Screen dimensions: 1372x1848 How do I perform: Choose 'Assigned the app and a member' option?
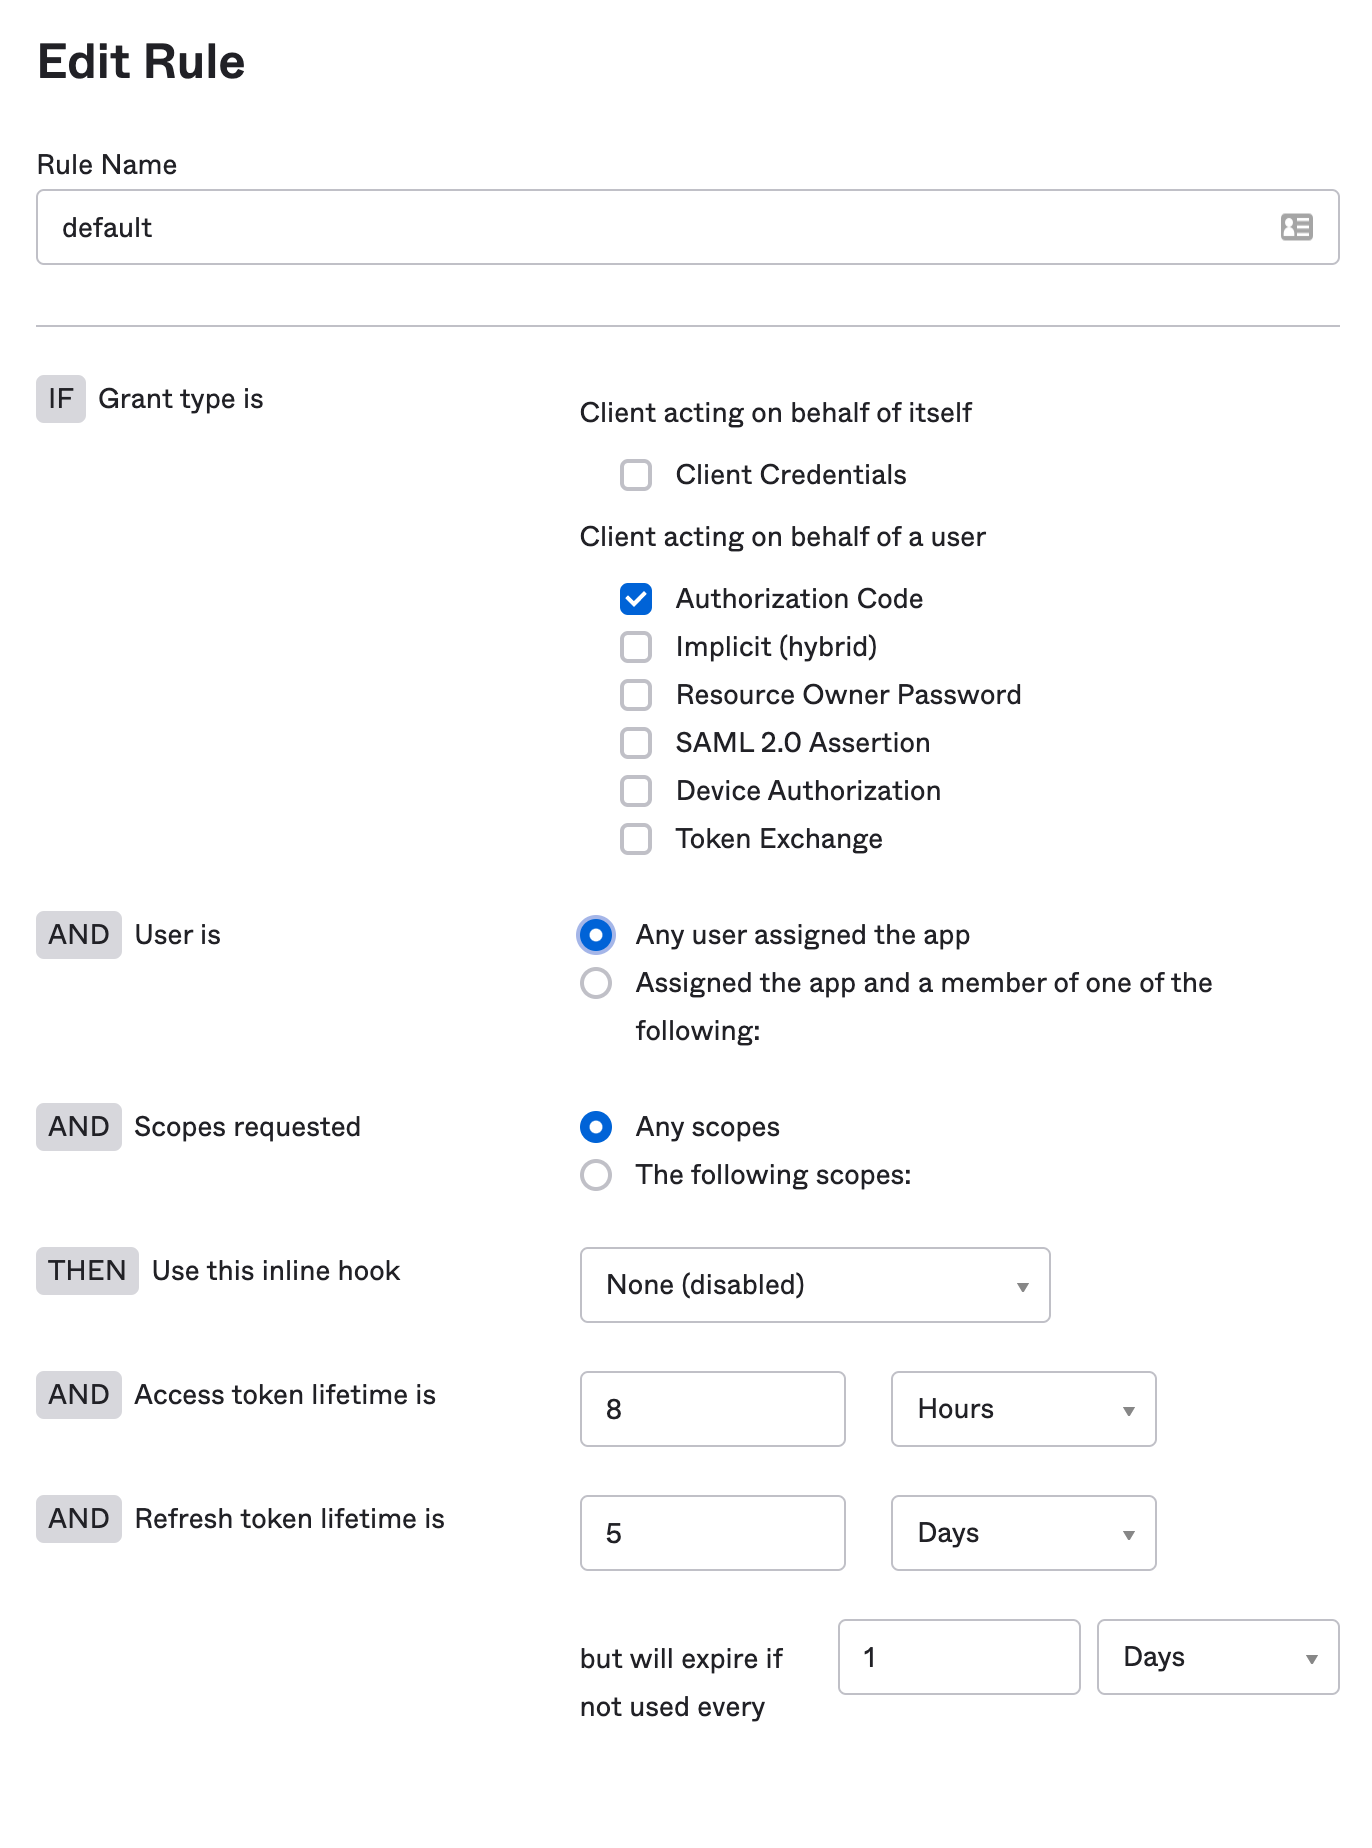[x=596, y=983]
